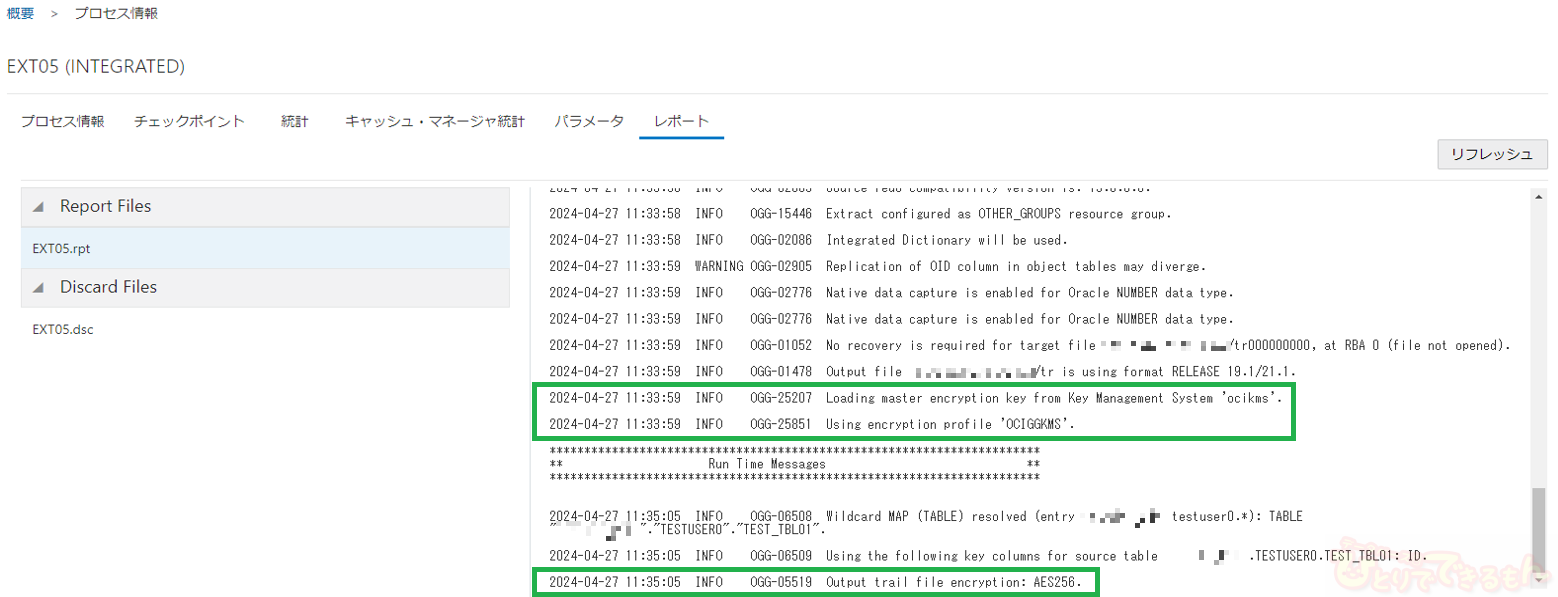
Task: Click the OGG-05519 AES256 encryption log line
Action: click(816, 581)
